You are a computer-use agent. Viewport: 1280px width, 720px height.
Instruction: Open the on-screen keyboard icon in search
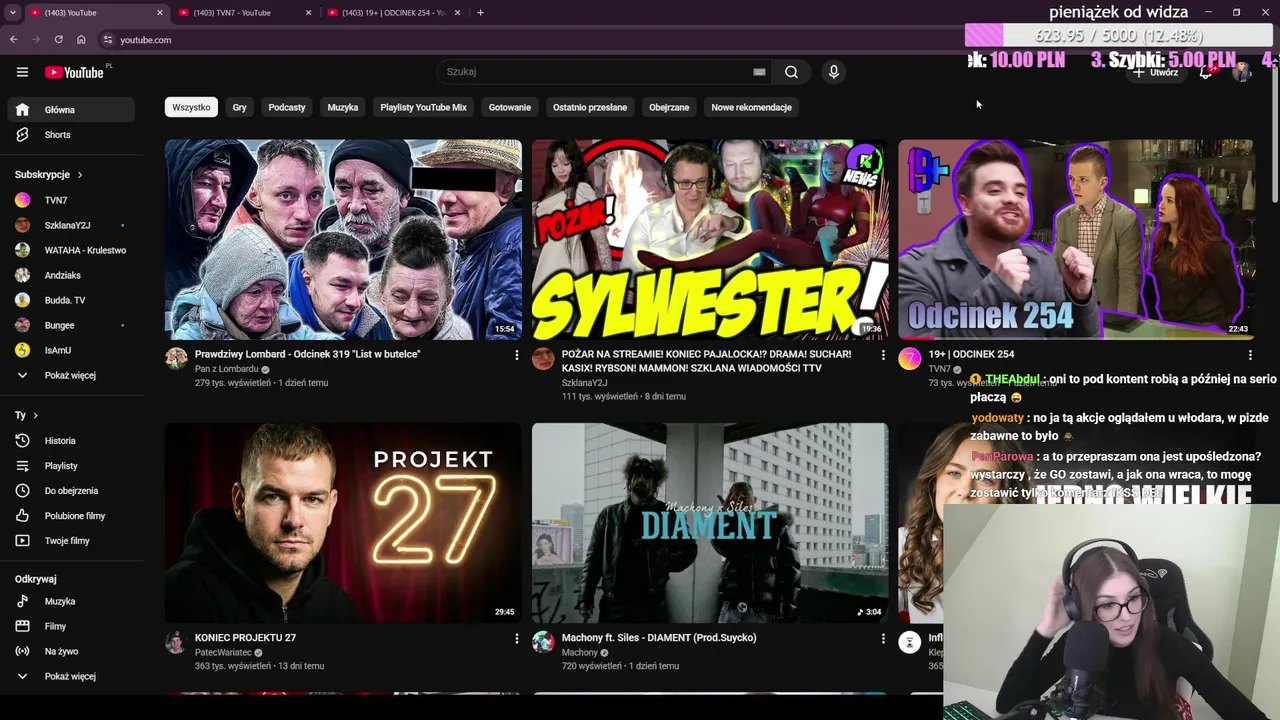(x=759, y=72)
